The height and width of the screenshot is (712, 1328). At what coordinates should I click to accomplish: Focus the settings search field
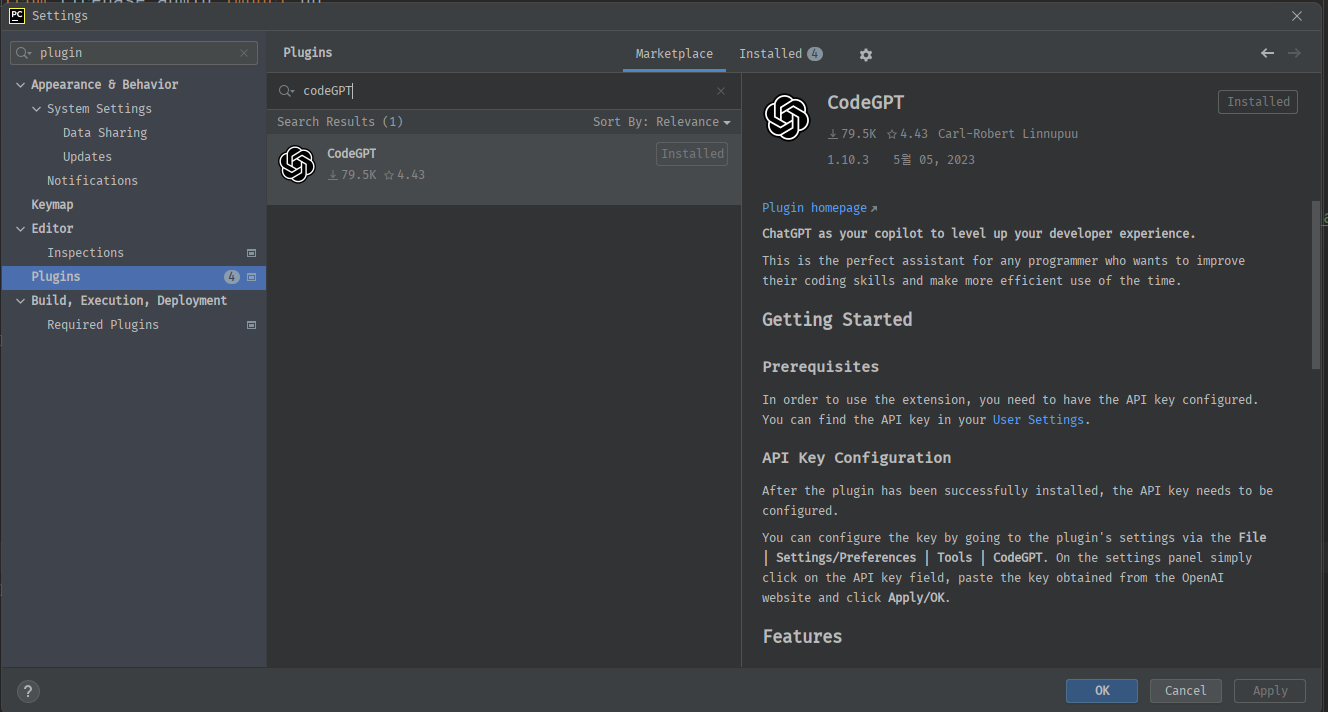(134, 53)
